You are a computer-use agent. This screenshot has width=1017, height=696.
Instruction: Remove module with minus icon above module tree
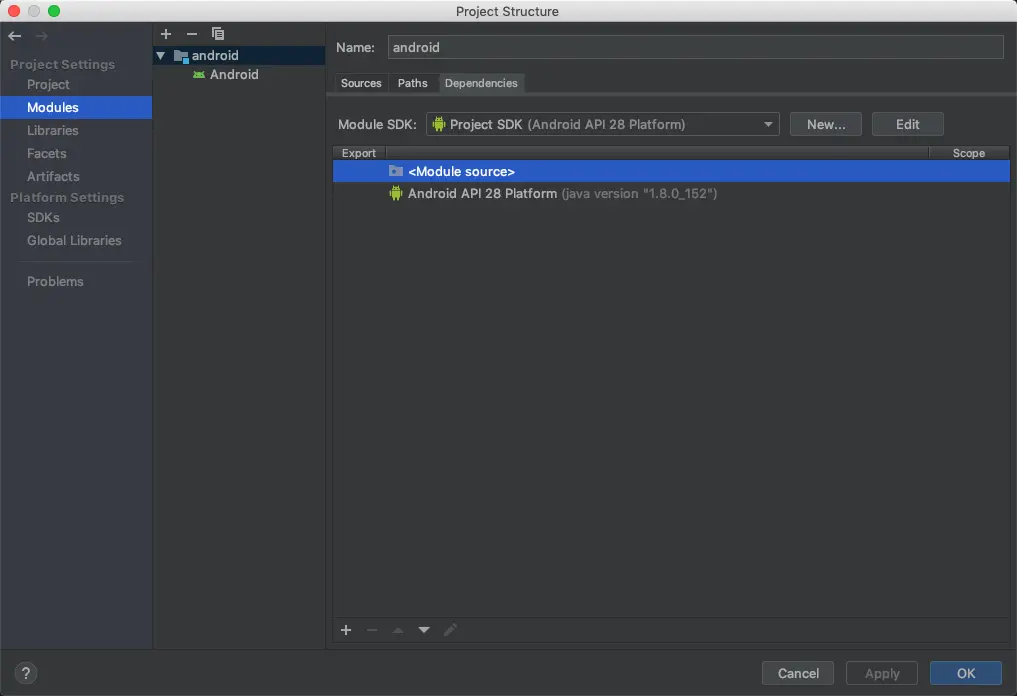point(191,34)
